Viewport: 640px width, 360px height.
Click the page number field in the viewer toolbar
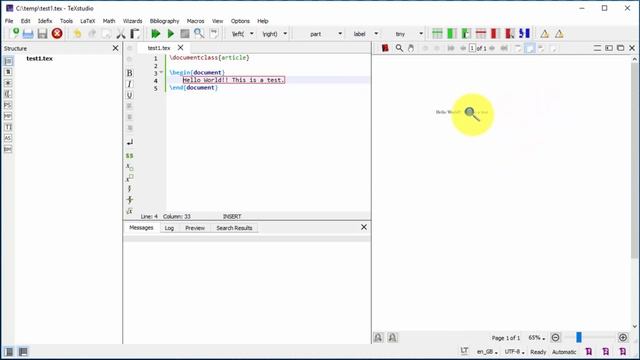pos(472,48)
